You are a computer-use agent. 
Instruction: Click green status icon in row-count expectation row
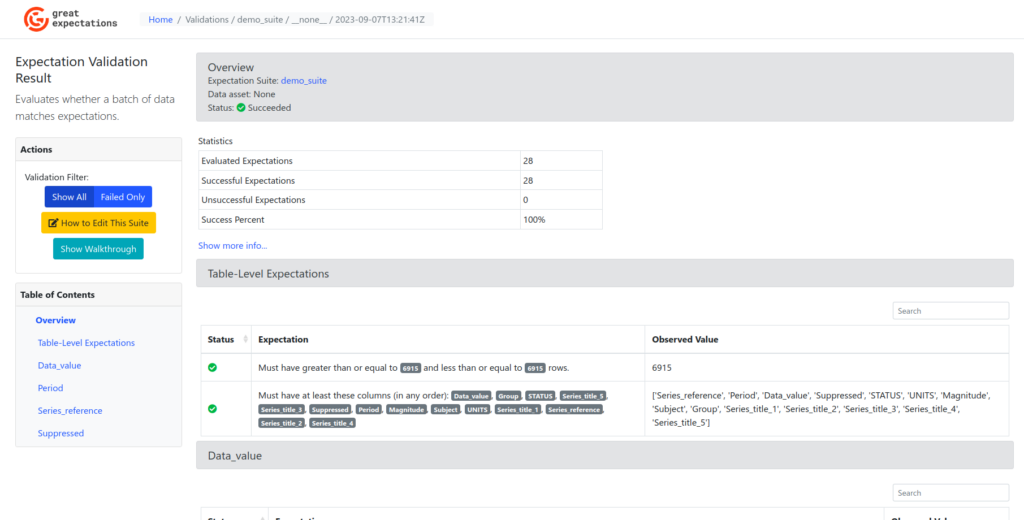[x=212, y=368]
